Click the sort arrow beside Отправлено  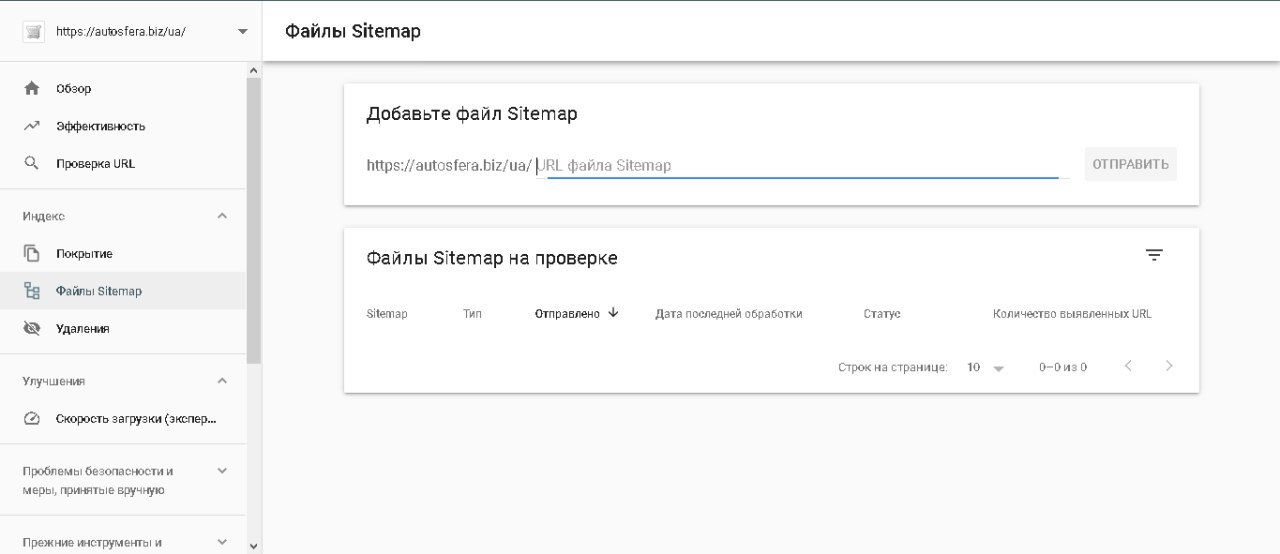pos(613,313)
